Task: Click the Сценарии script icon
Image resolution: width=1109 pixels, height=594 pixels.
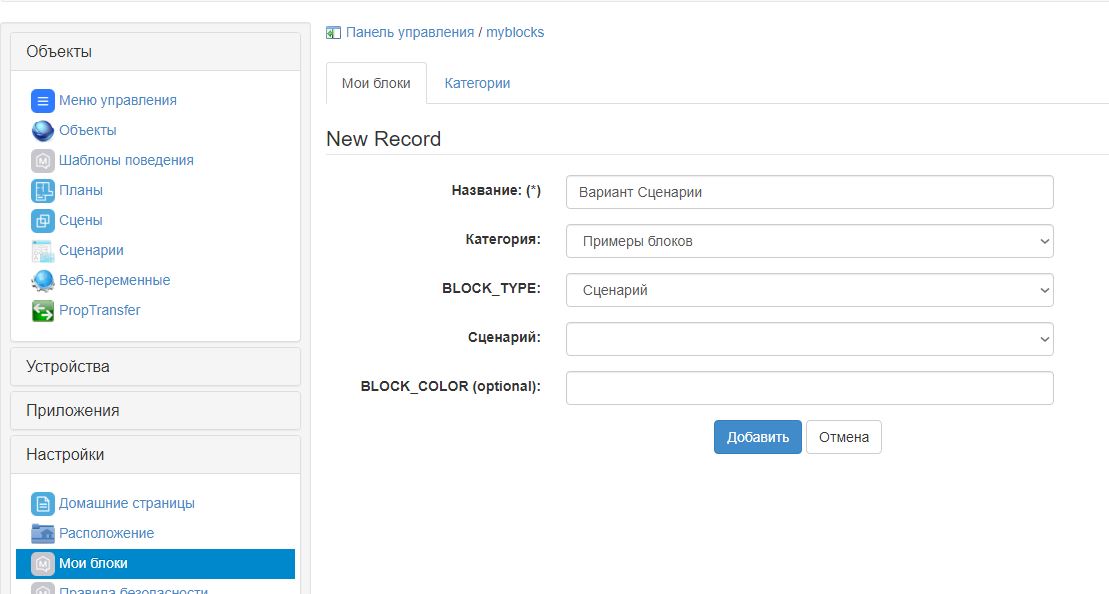Action: click(42, 250)
